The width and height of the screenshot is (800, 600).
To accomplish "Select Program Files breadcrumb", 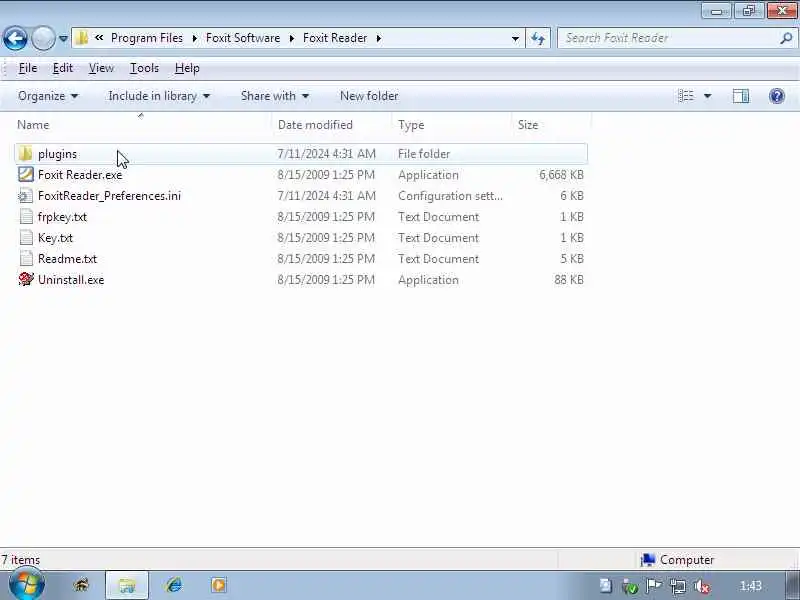I will point(146,38).
